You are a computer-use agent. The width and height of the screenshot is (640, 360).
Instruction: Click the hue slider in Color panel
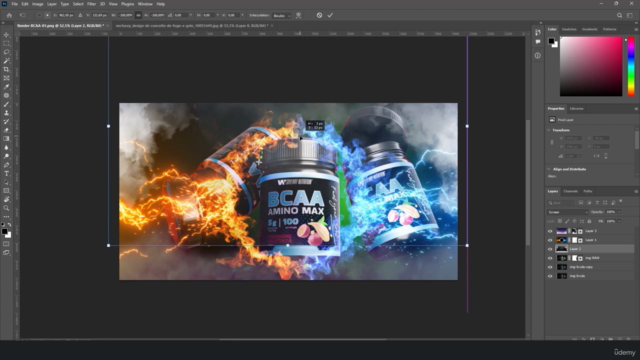(x=631, y=67)
